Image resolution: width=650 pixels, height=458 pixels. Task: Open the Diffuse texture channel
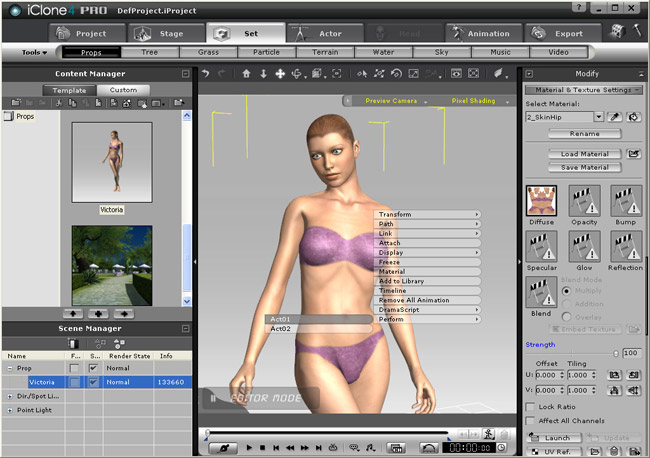541,201
